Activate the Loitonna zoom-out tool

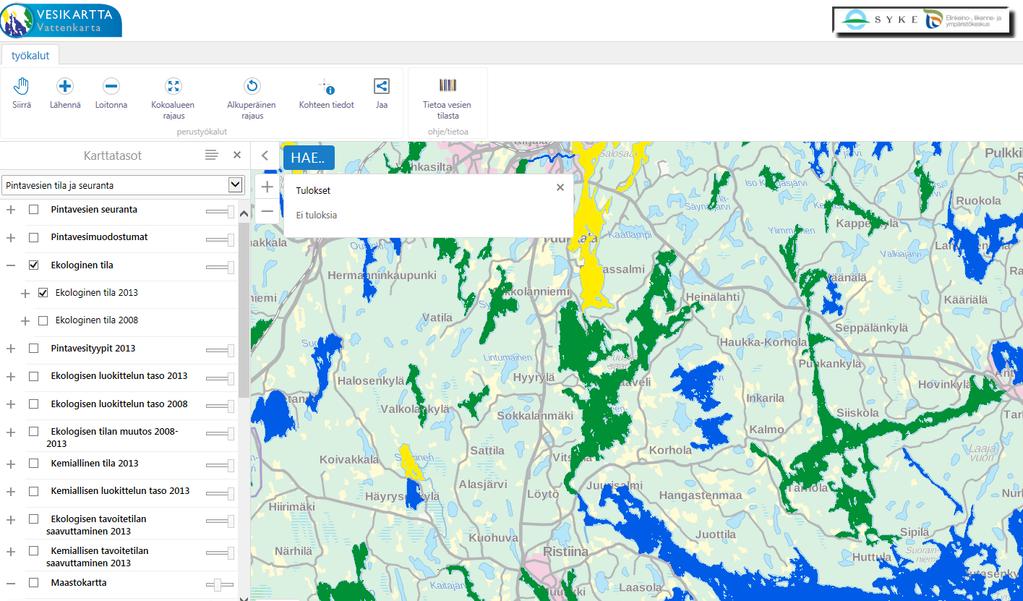tap(111, 86)
